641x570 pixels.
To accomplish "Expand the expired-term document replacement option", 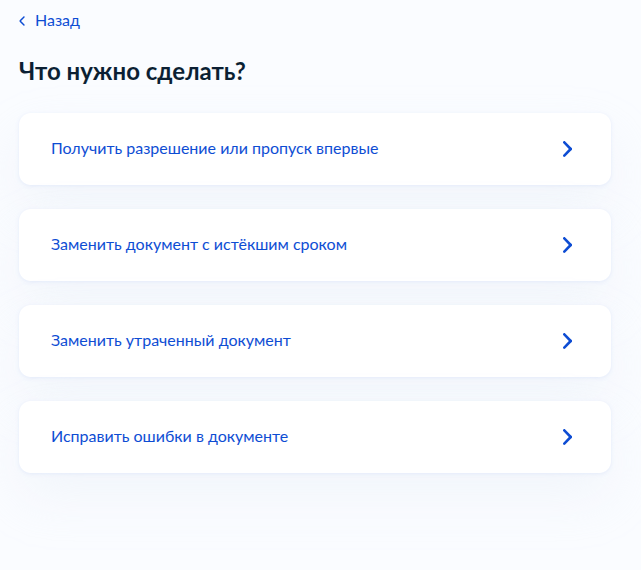I will point(315,245).
